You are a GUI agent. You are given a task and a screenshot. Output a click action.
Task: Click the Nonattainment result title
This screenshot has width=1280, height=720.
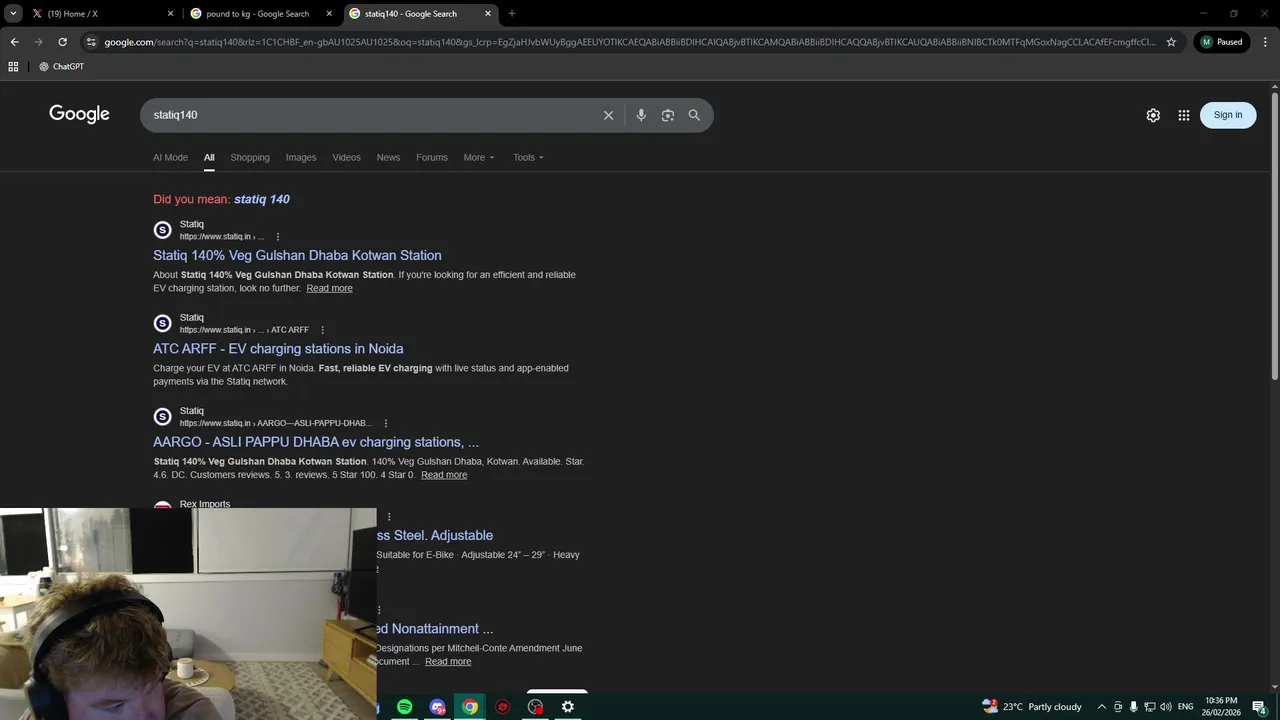tap(435, 629)
